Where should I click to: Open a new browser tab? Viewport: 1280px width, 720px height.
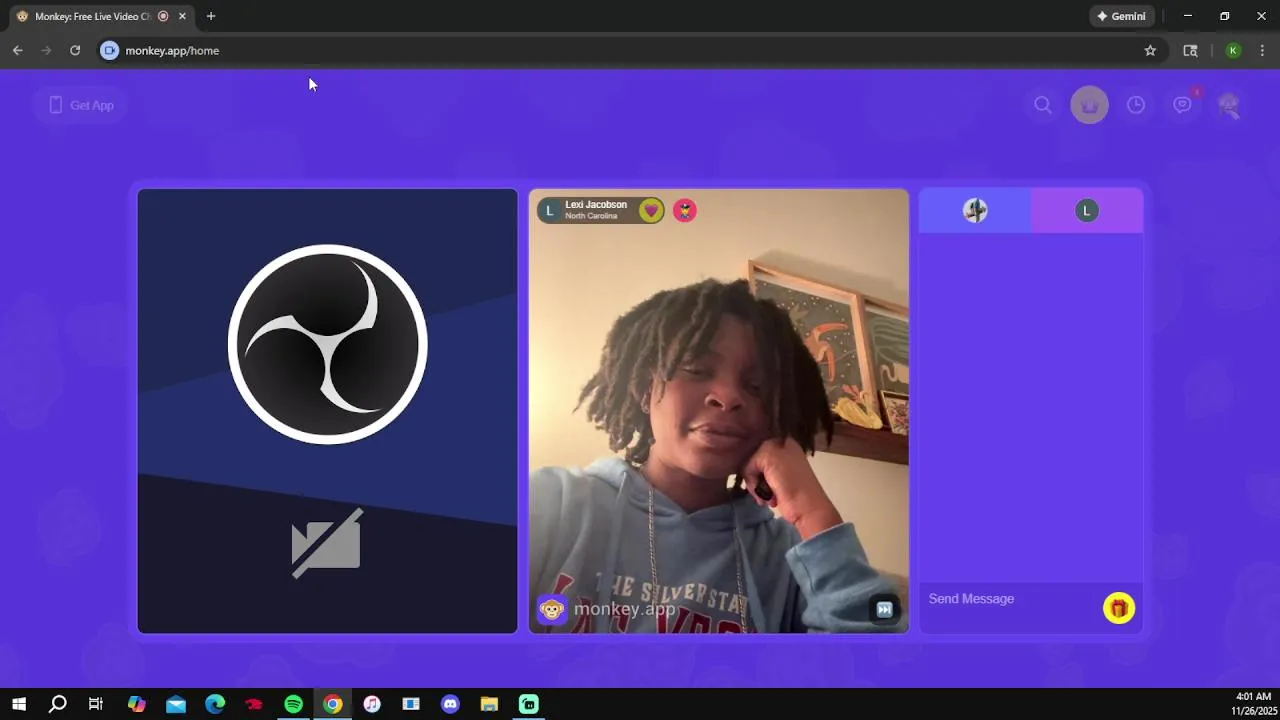click(210, 16)
